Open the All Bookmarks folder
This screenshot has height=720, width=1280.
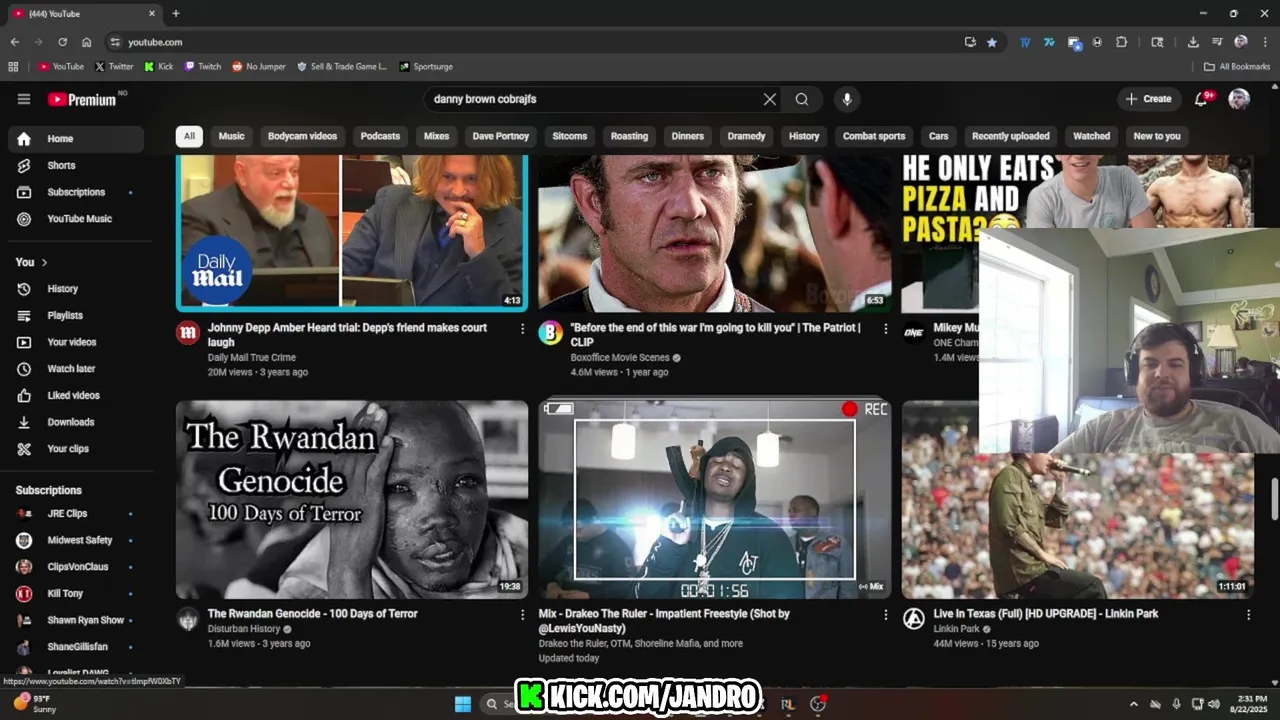pyautogui.click(x=1237, y=66)
